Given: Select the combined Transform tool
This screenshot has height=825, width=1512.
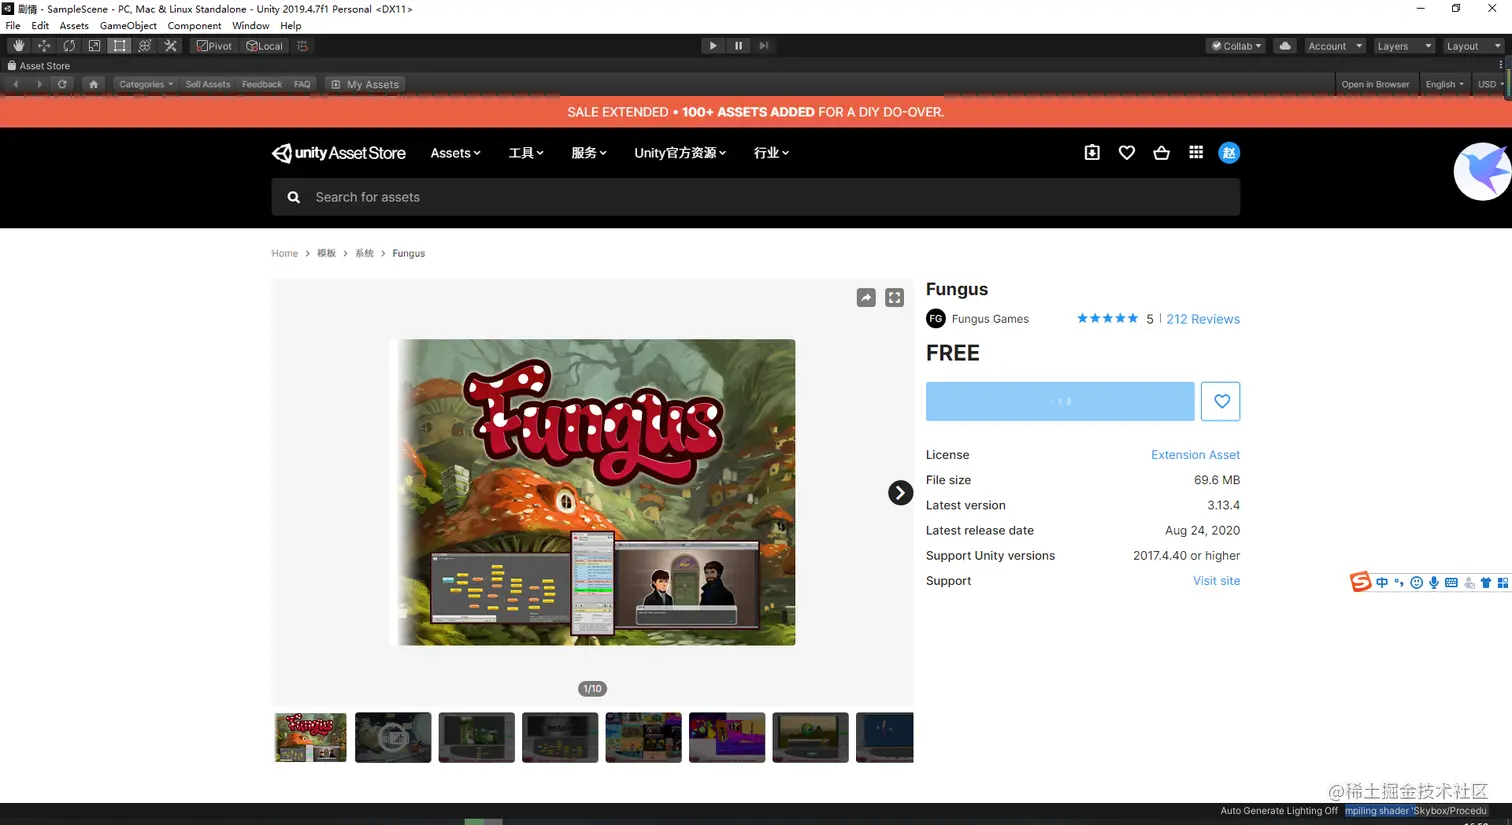Looking at the screenshot, I should 145,46.
